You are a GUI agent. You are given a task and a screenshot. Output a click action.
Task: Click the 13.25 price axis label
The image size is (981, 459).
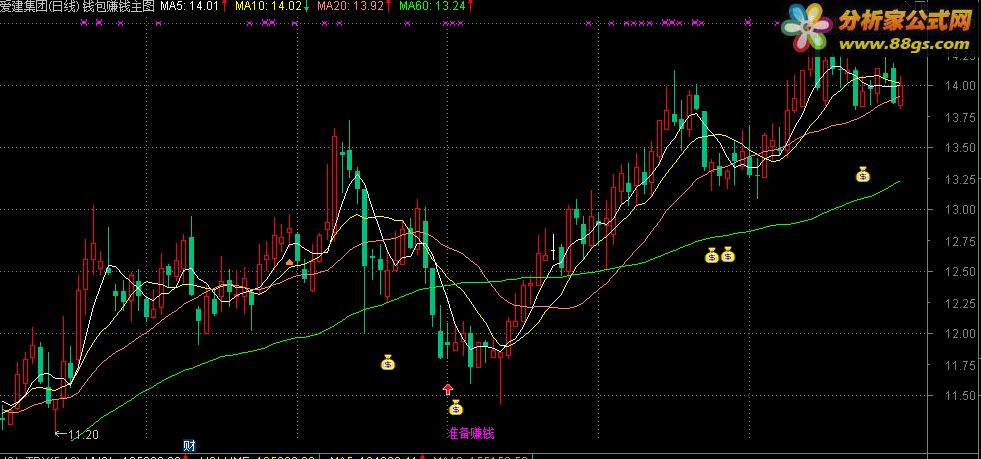958,179
